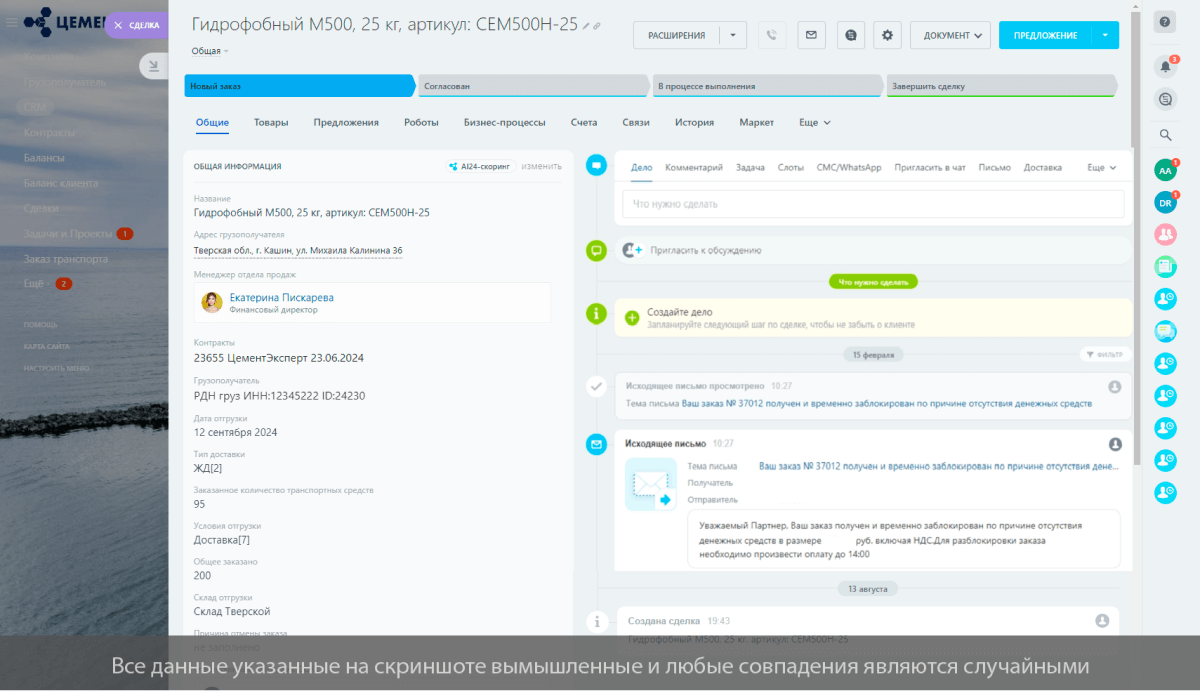This screenshot has height=691, width=1200.
Task: Select the Доставка timeline tab
Action: [x=1043, y=167]
